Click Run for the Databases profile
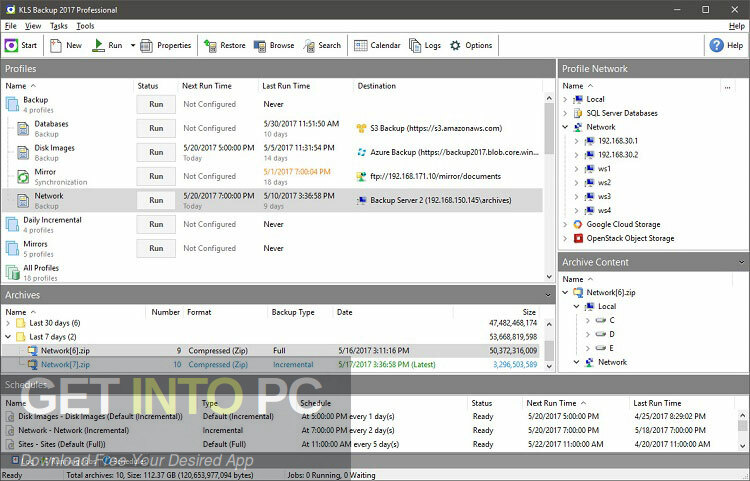The height and width of the screenshot is (481, 750). pos(156,128)
